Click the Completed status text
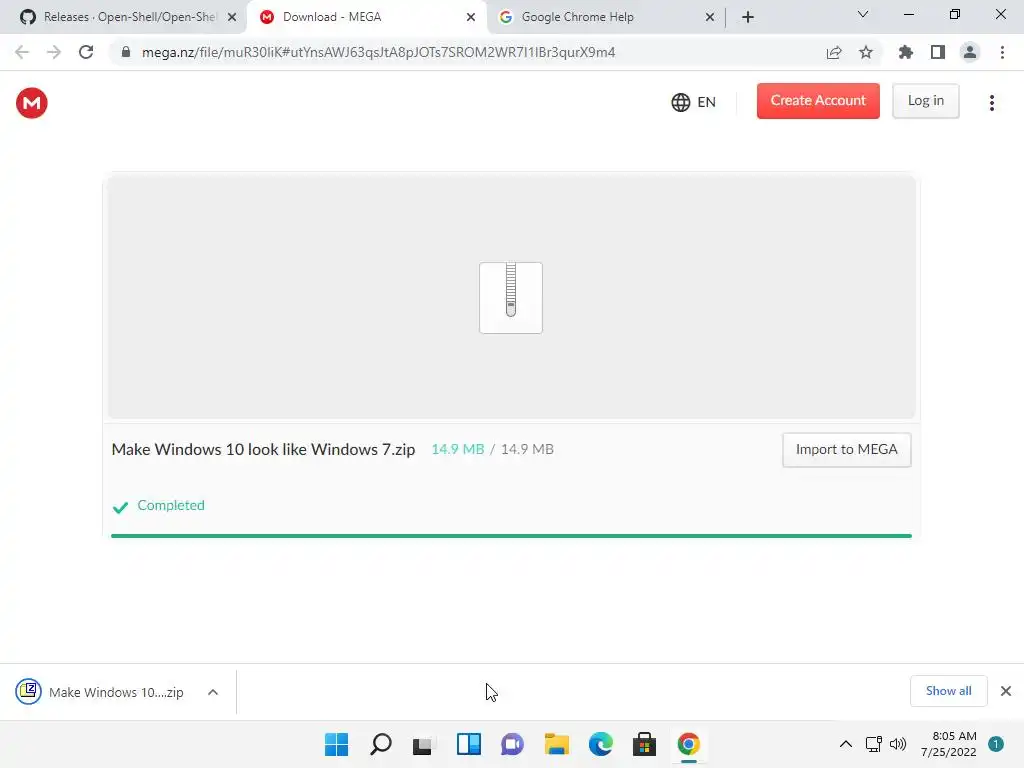Viewport: 1024px width, 768px height. 170,505
